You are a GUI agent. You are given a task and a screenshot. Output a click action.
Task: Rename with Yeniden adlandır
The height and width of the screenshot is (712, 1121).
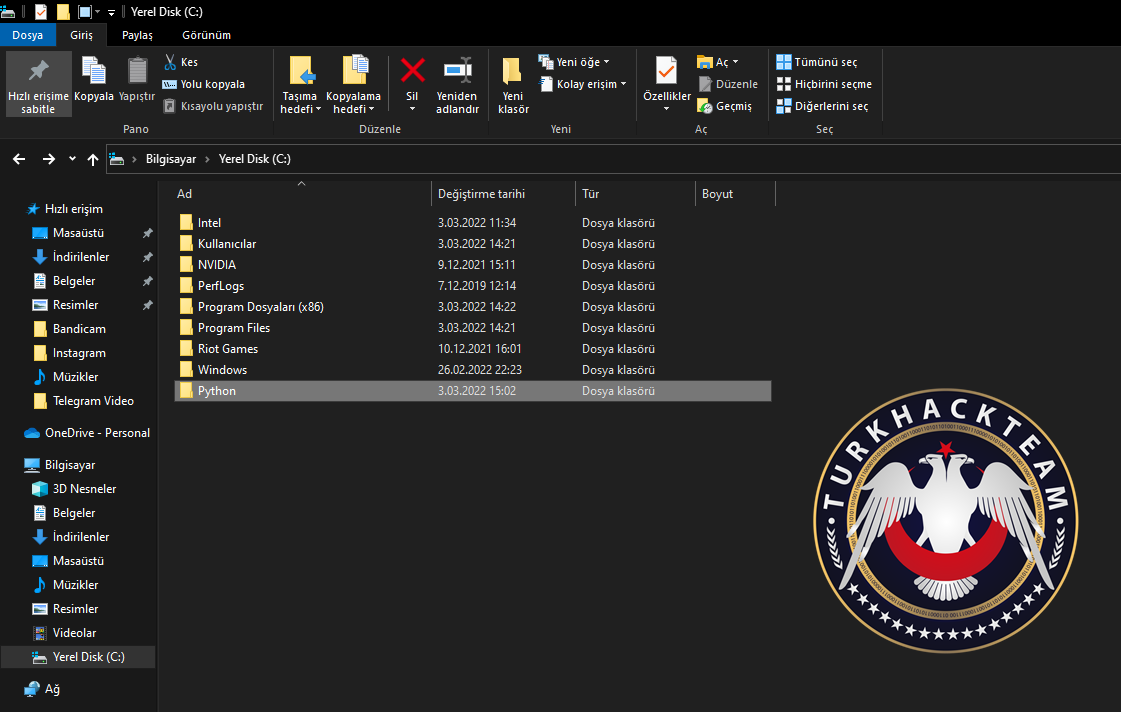[x=458, y=84]
